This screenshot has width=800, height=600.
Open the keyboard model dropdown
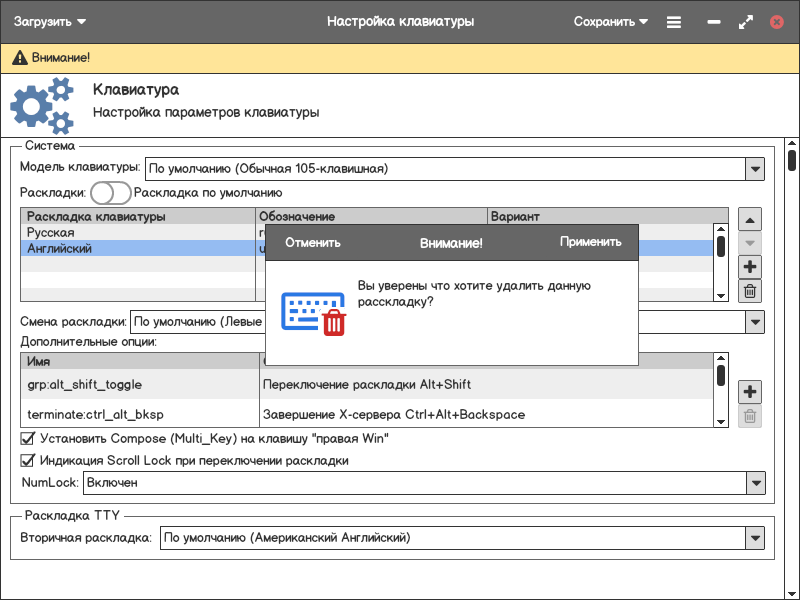[755, 169]
